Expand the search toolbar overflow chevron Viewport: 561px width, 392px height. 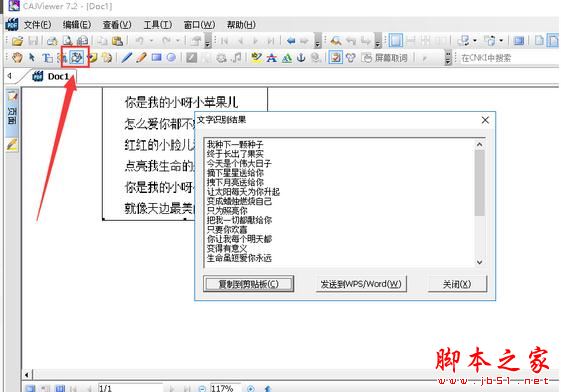click(378, 41)
